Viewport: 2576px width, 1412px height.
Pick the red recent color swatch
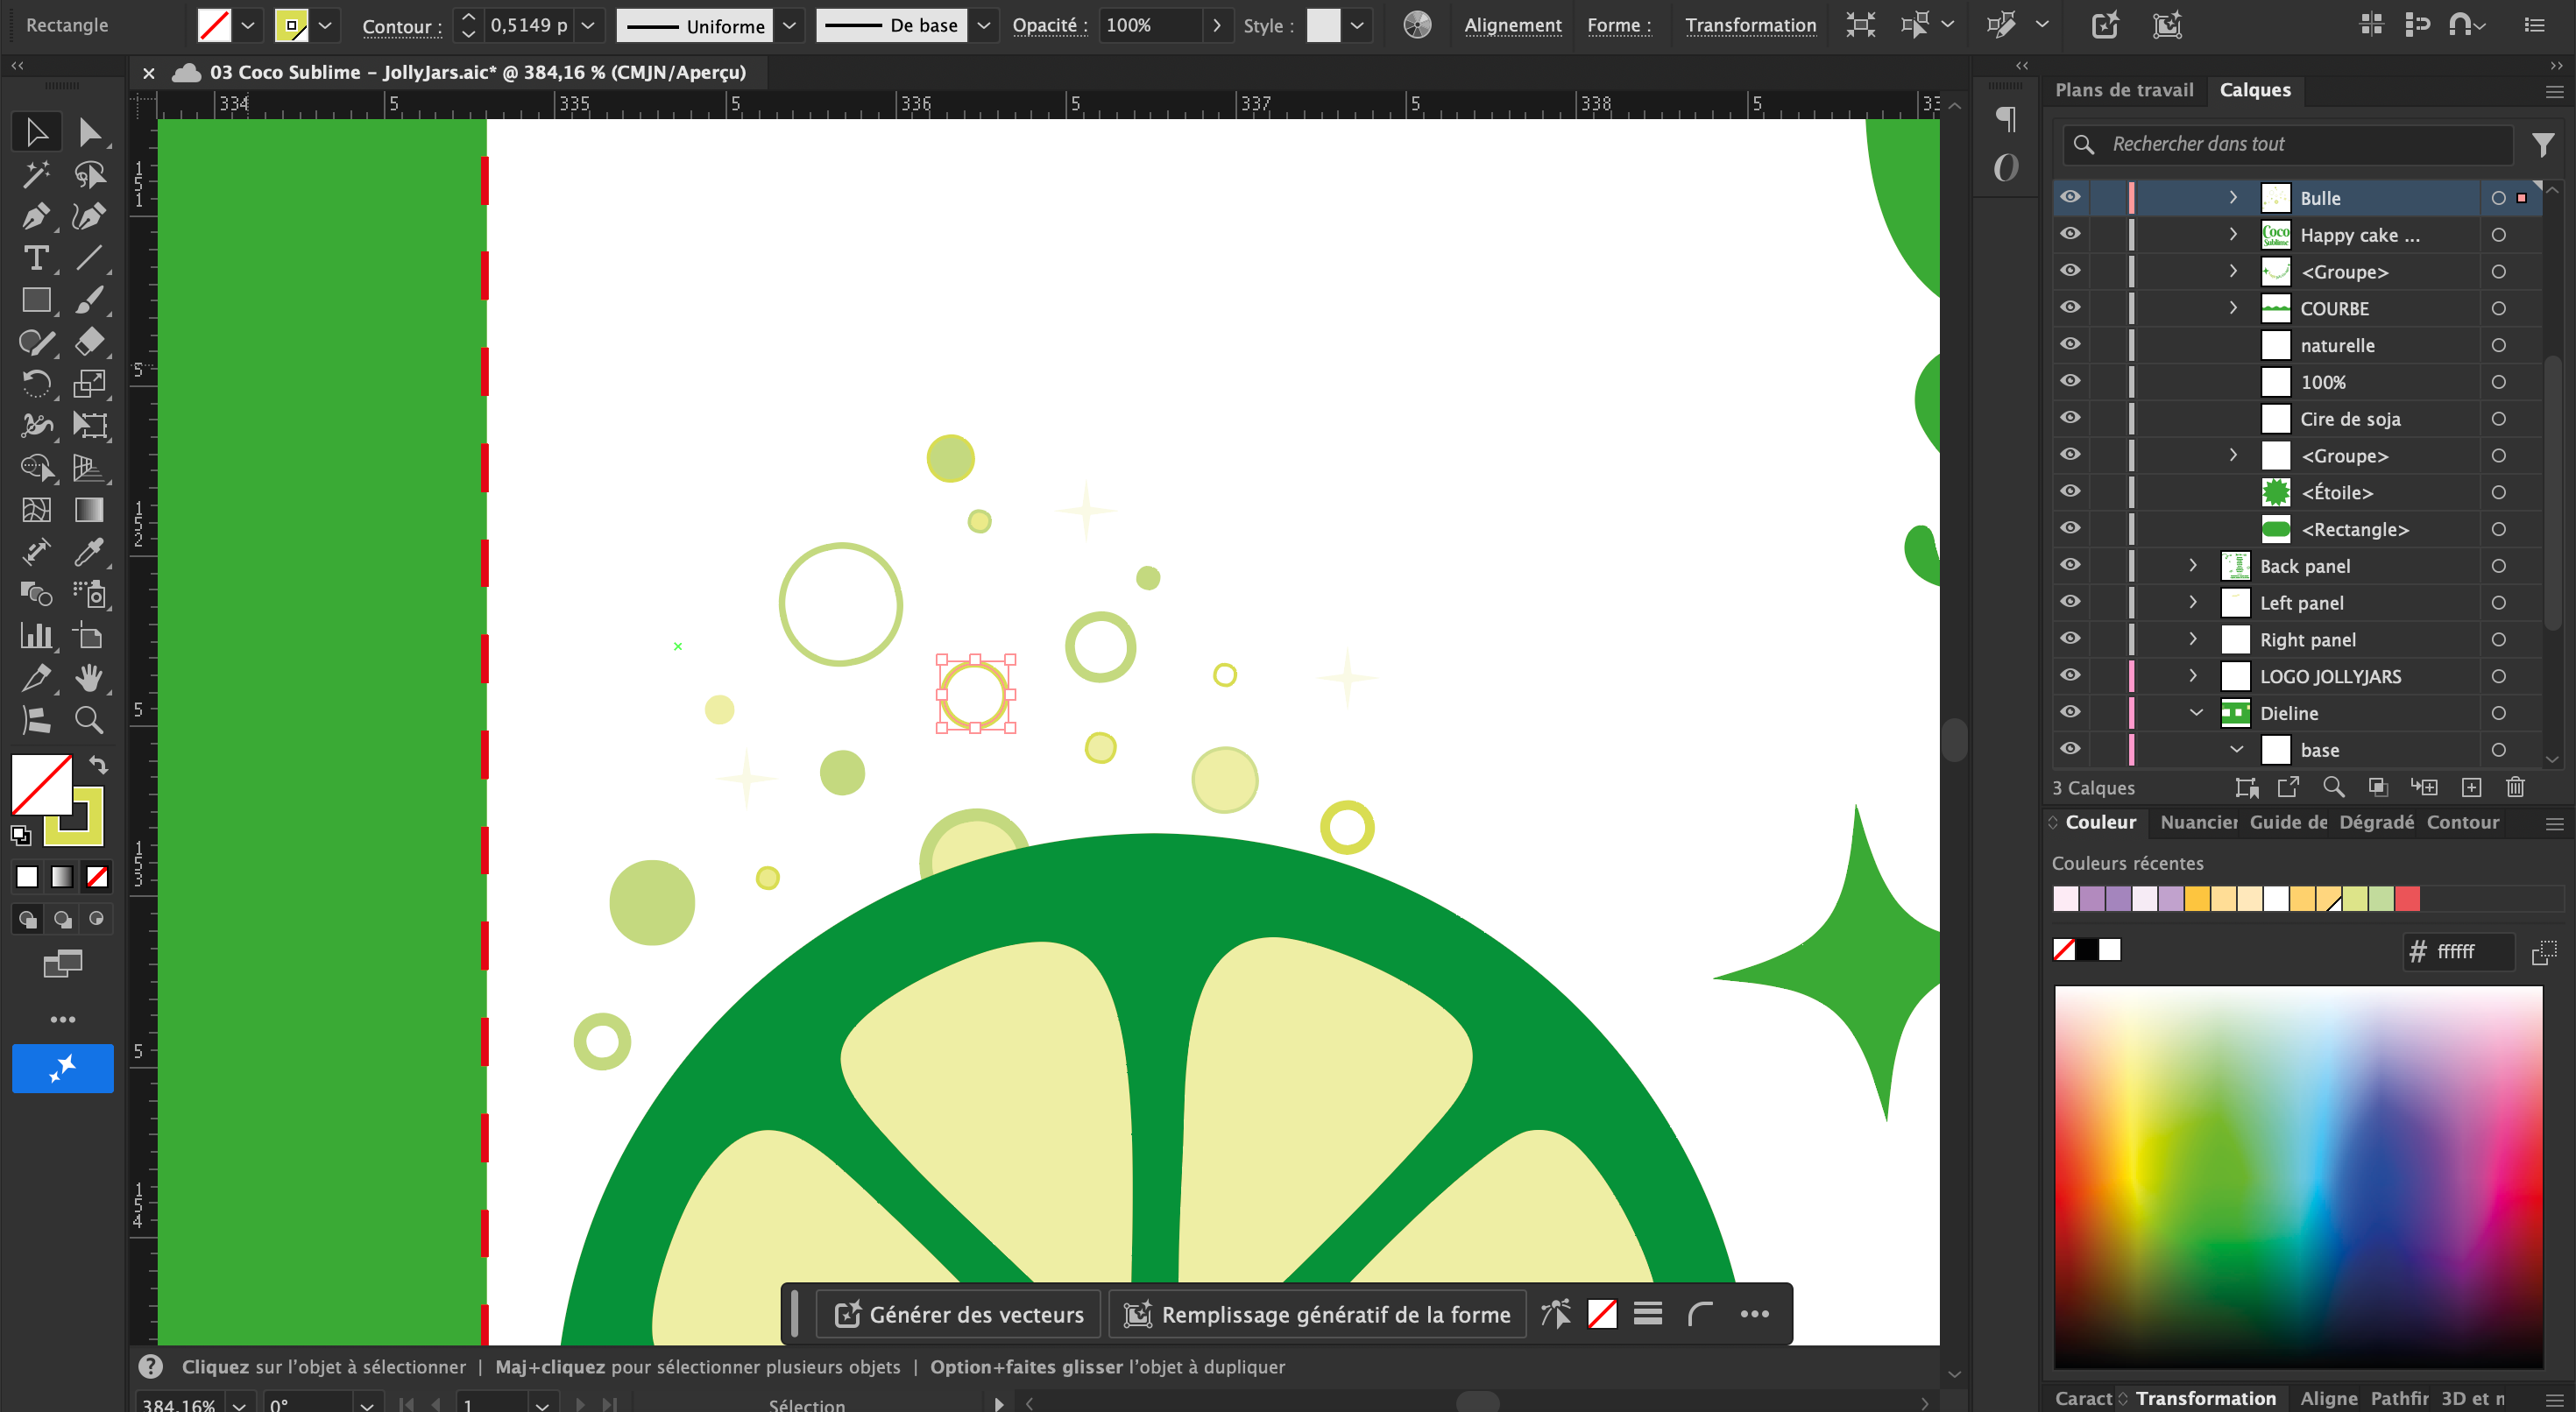pos(2407,899)
